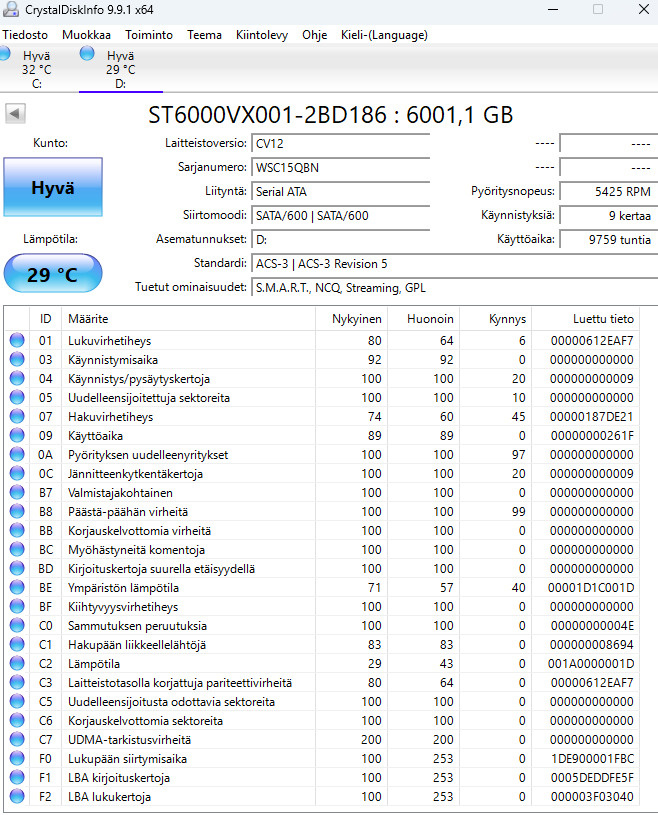Screen dimensions: 658x815
Task: Click the firmware field CV12
Action: point(340,143)
